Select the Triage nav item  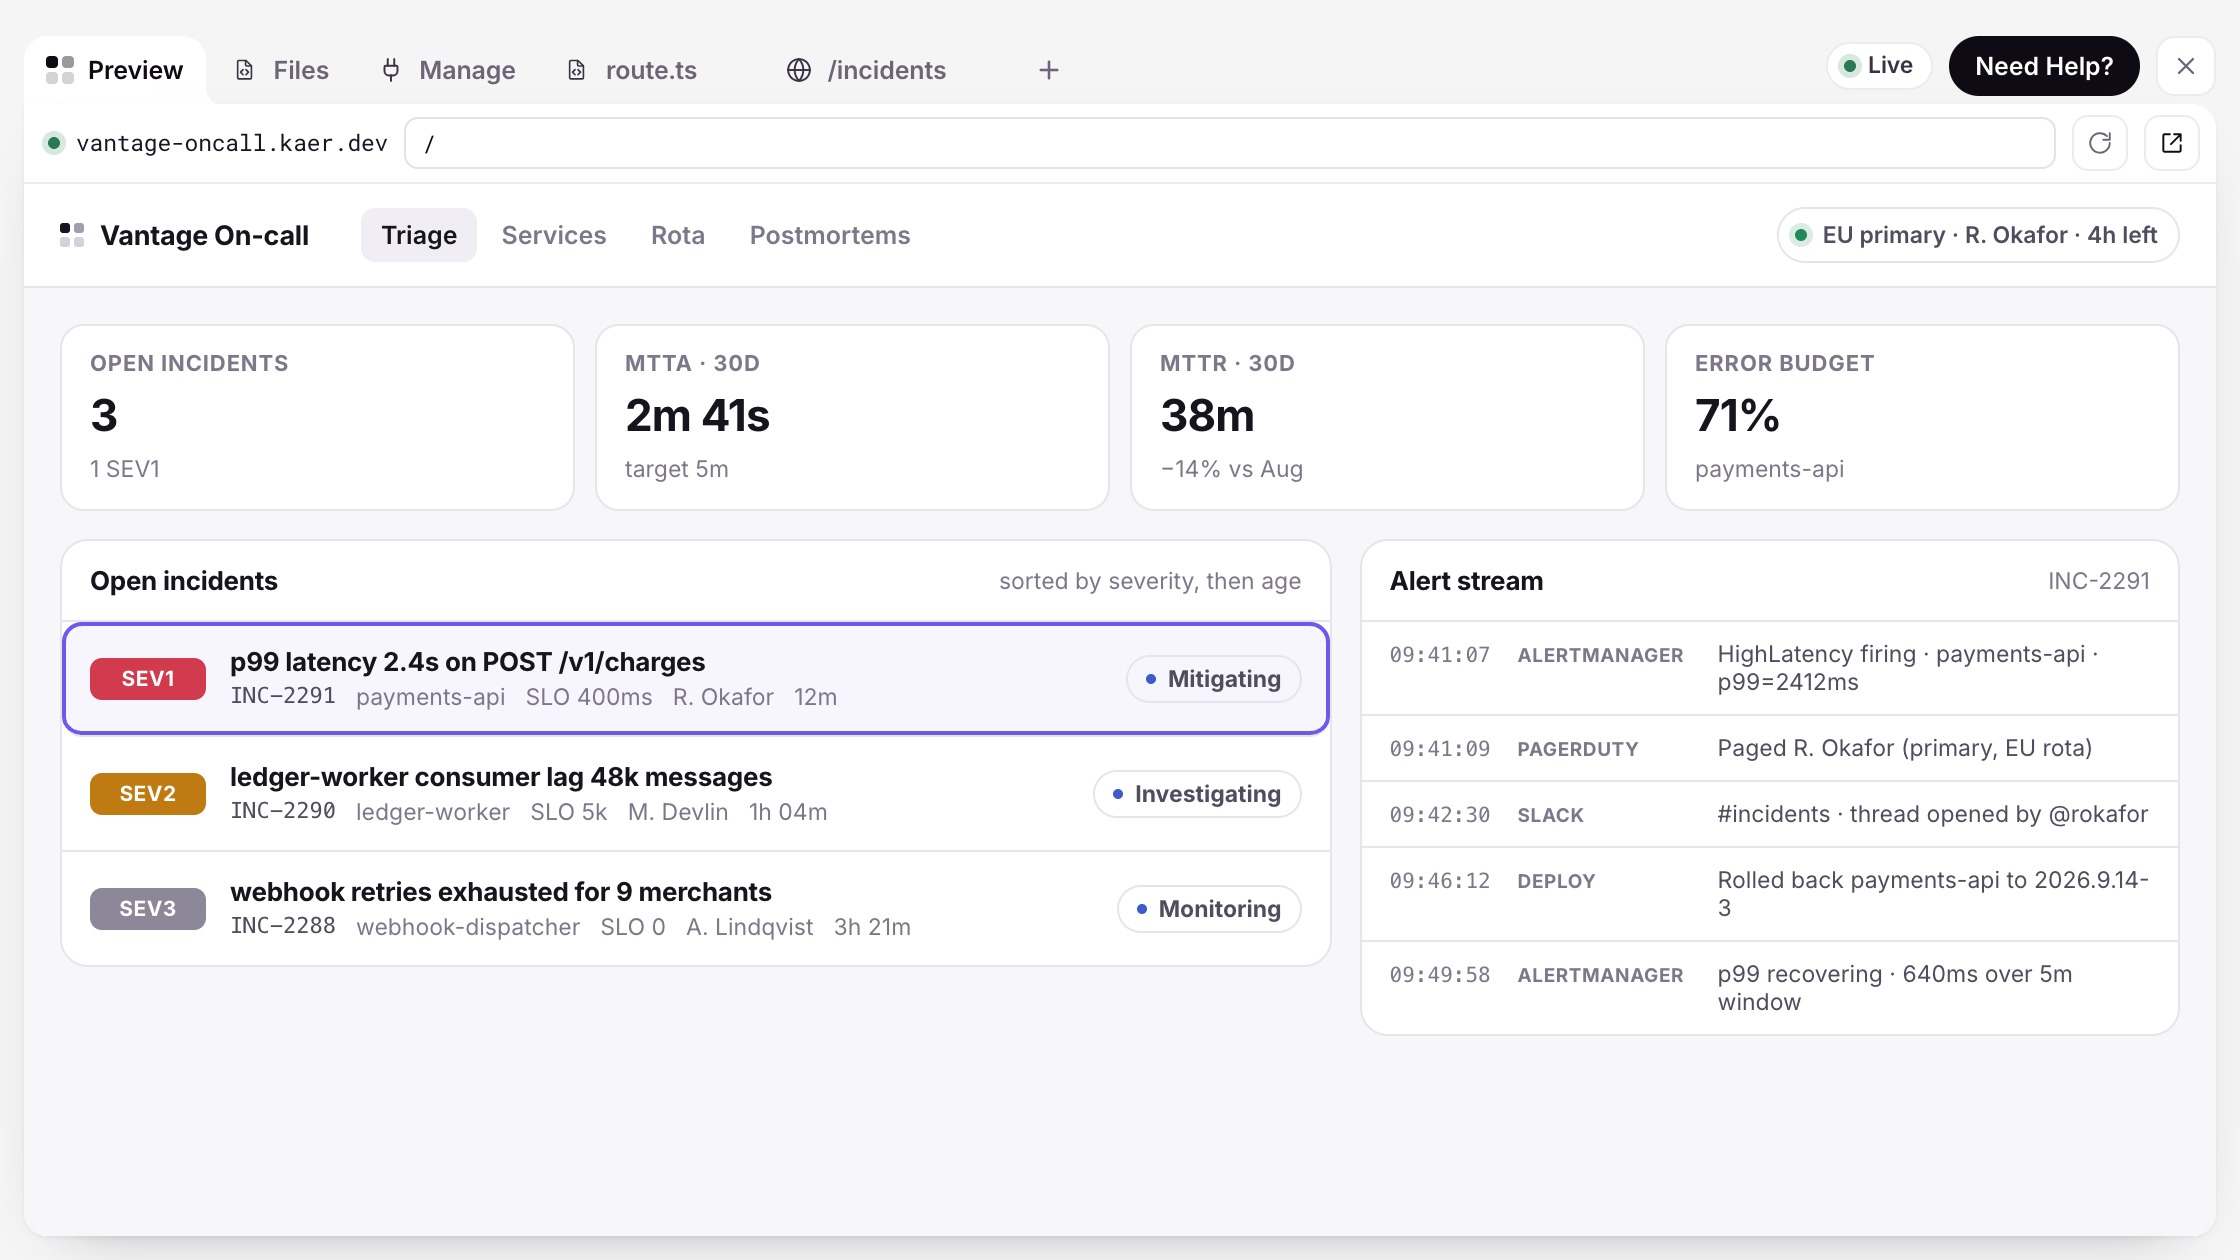(419, 235)
